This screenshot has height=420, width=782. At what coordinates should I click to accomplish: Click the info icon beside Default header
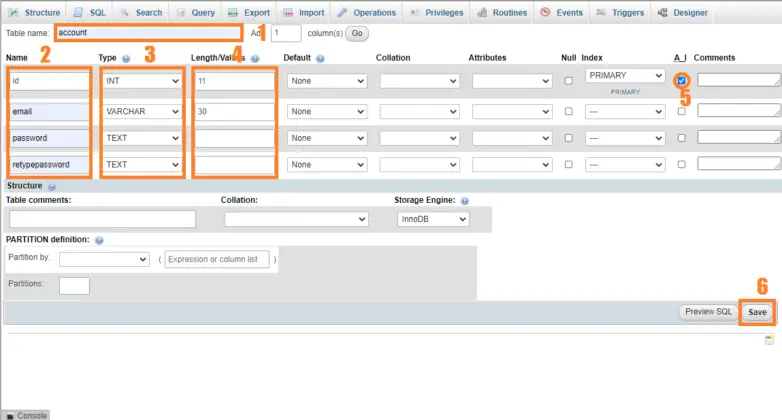tap(320, 58)
